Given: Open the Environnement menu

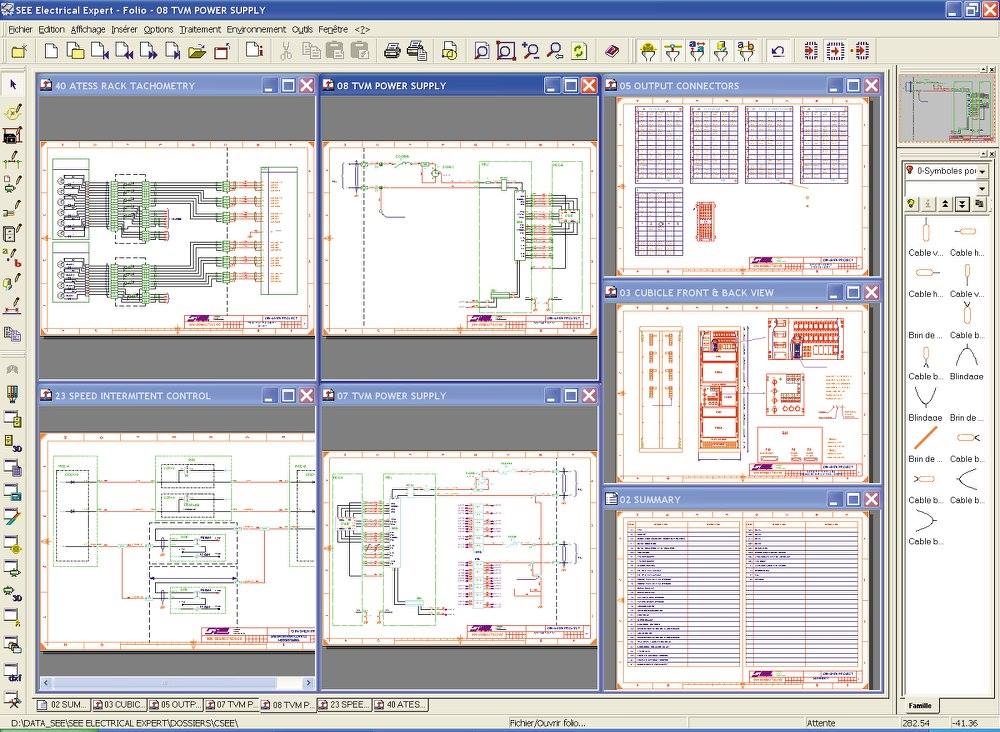Looking at the screenshot, I should click(256, 29).
